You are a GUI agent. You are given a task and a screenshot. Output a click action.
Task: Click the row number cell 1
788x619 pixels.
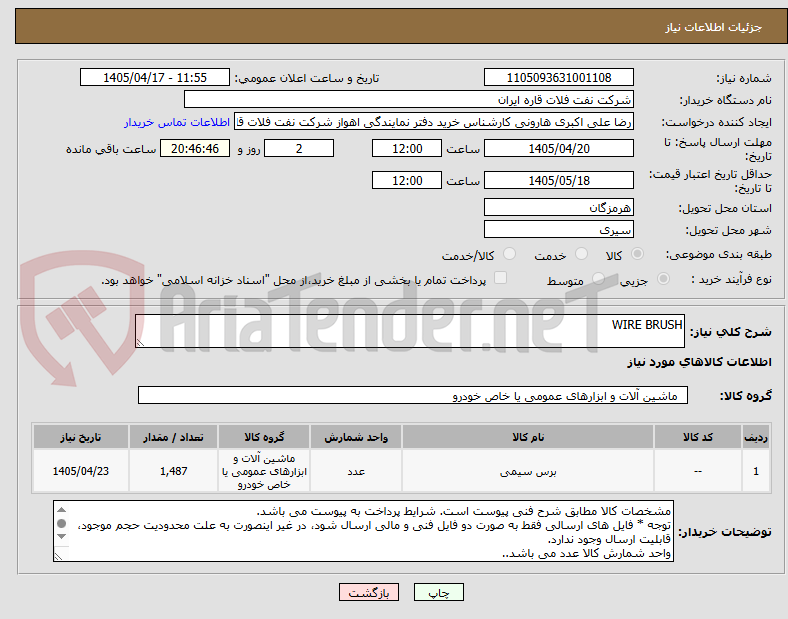(756, 471)
